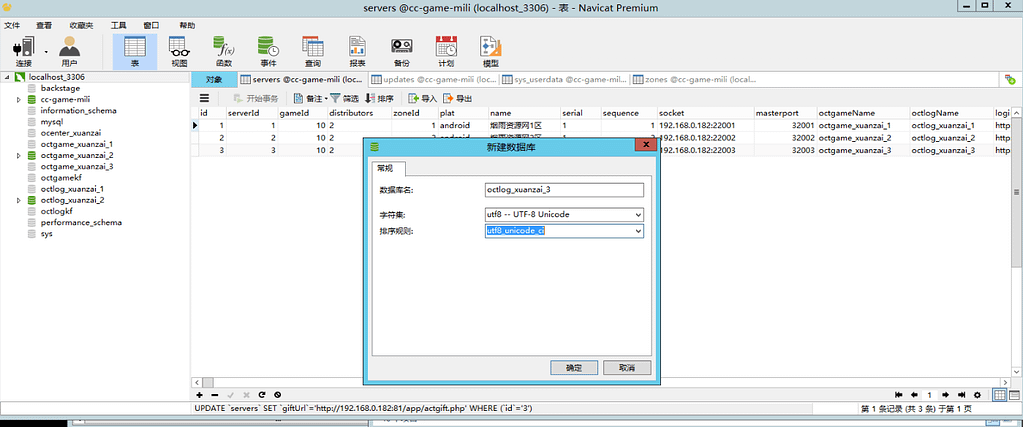Go to first page of records
1023x427 pixels.
coord(899,395)
